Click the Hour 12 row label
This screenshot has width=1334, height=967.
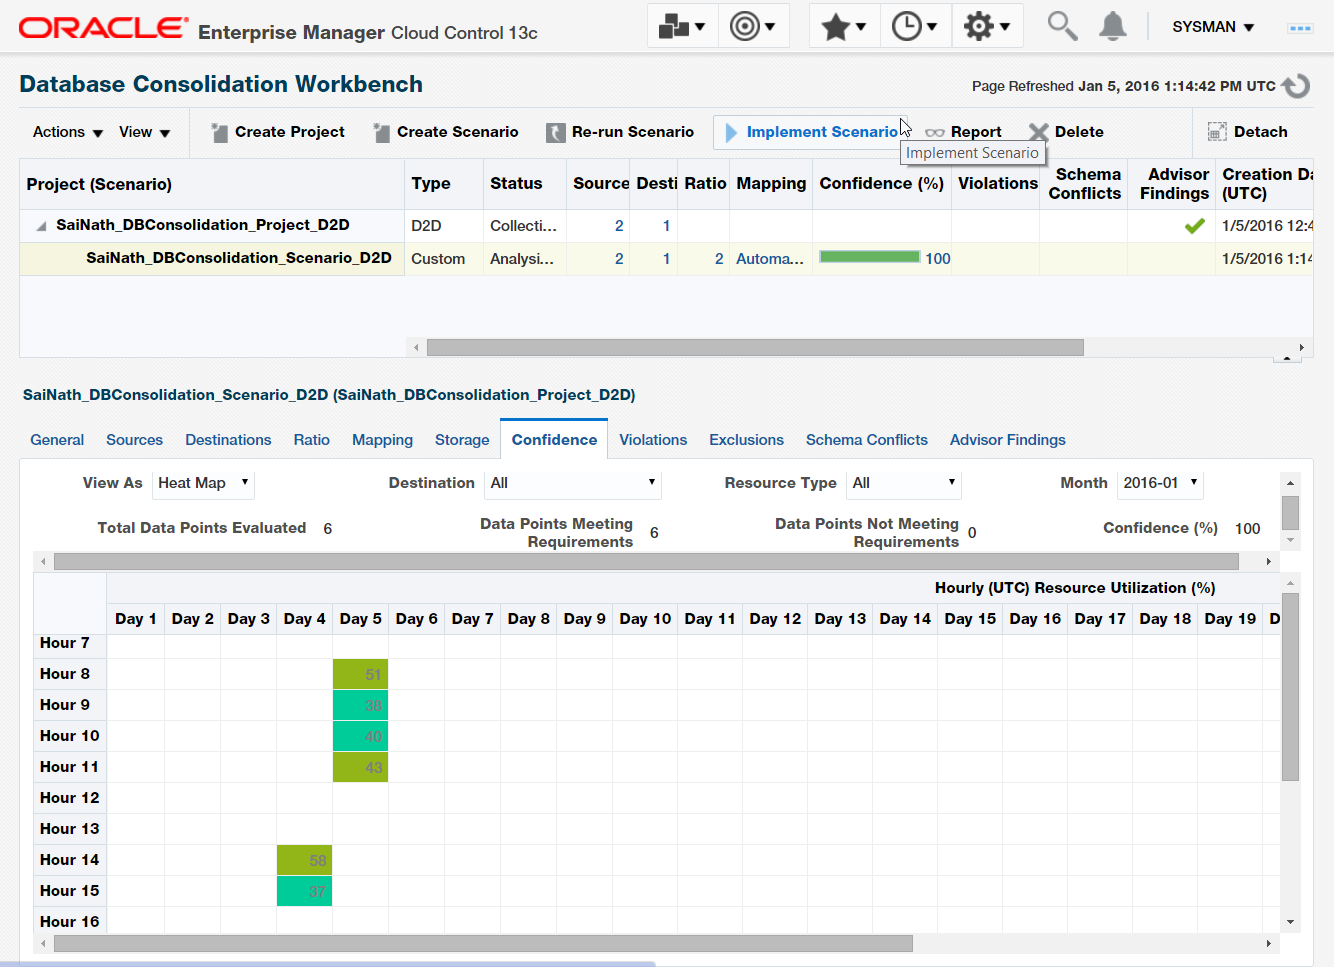pos(70,798)
